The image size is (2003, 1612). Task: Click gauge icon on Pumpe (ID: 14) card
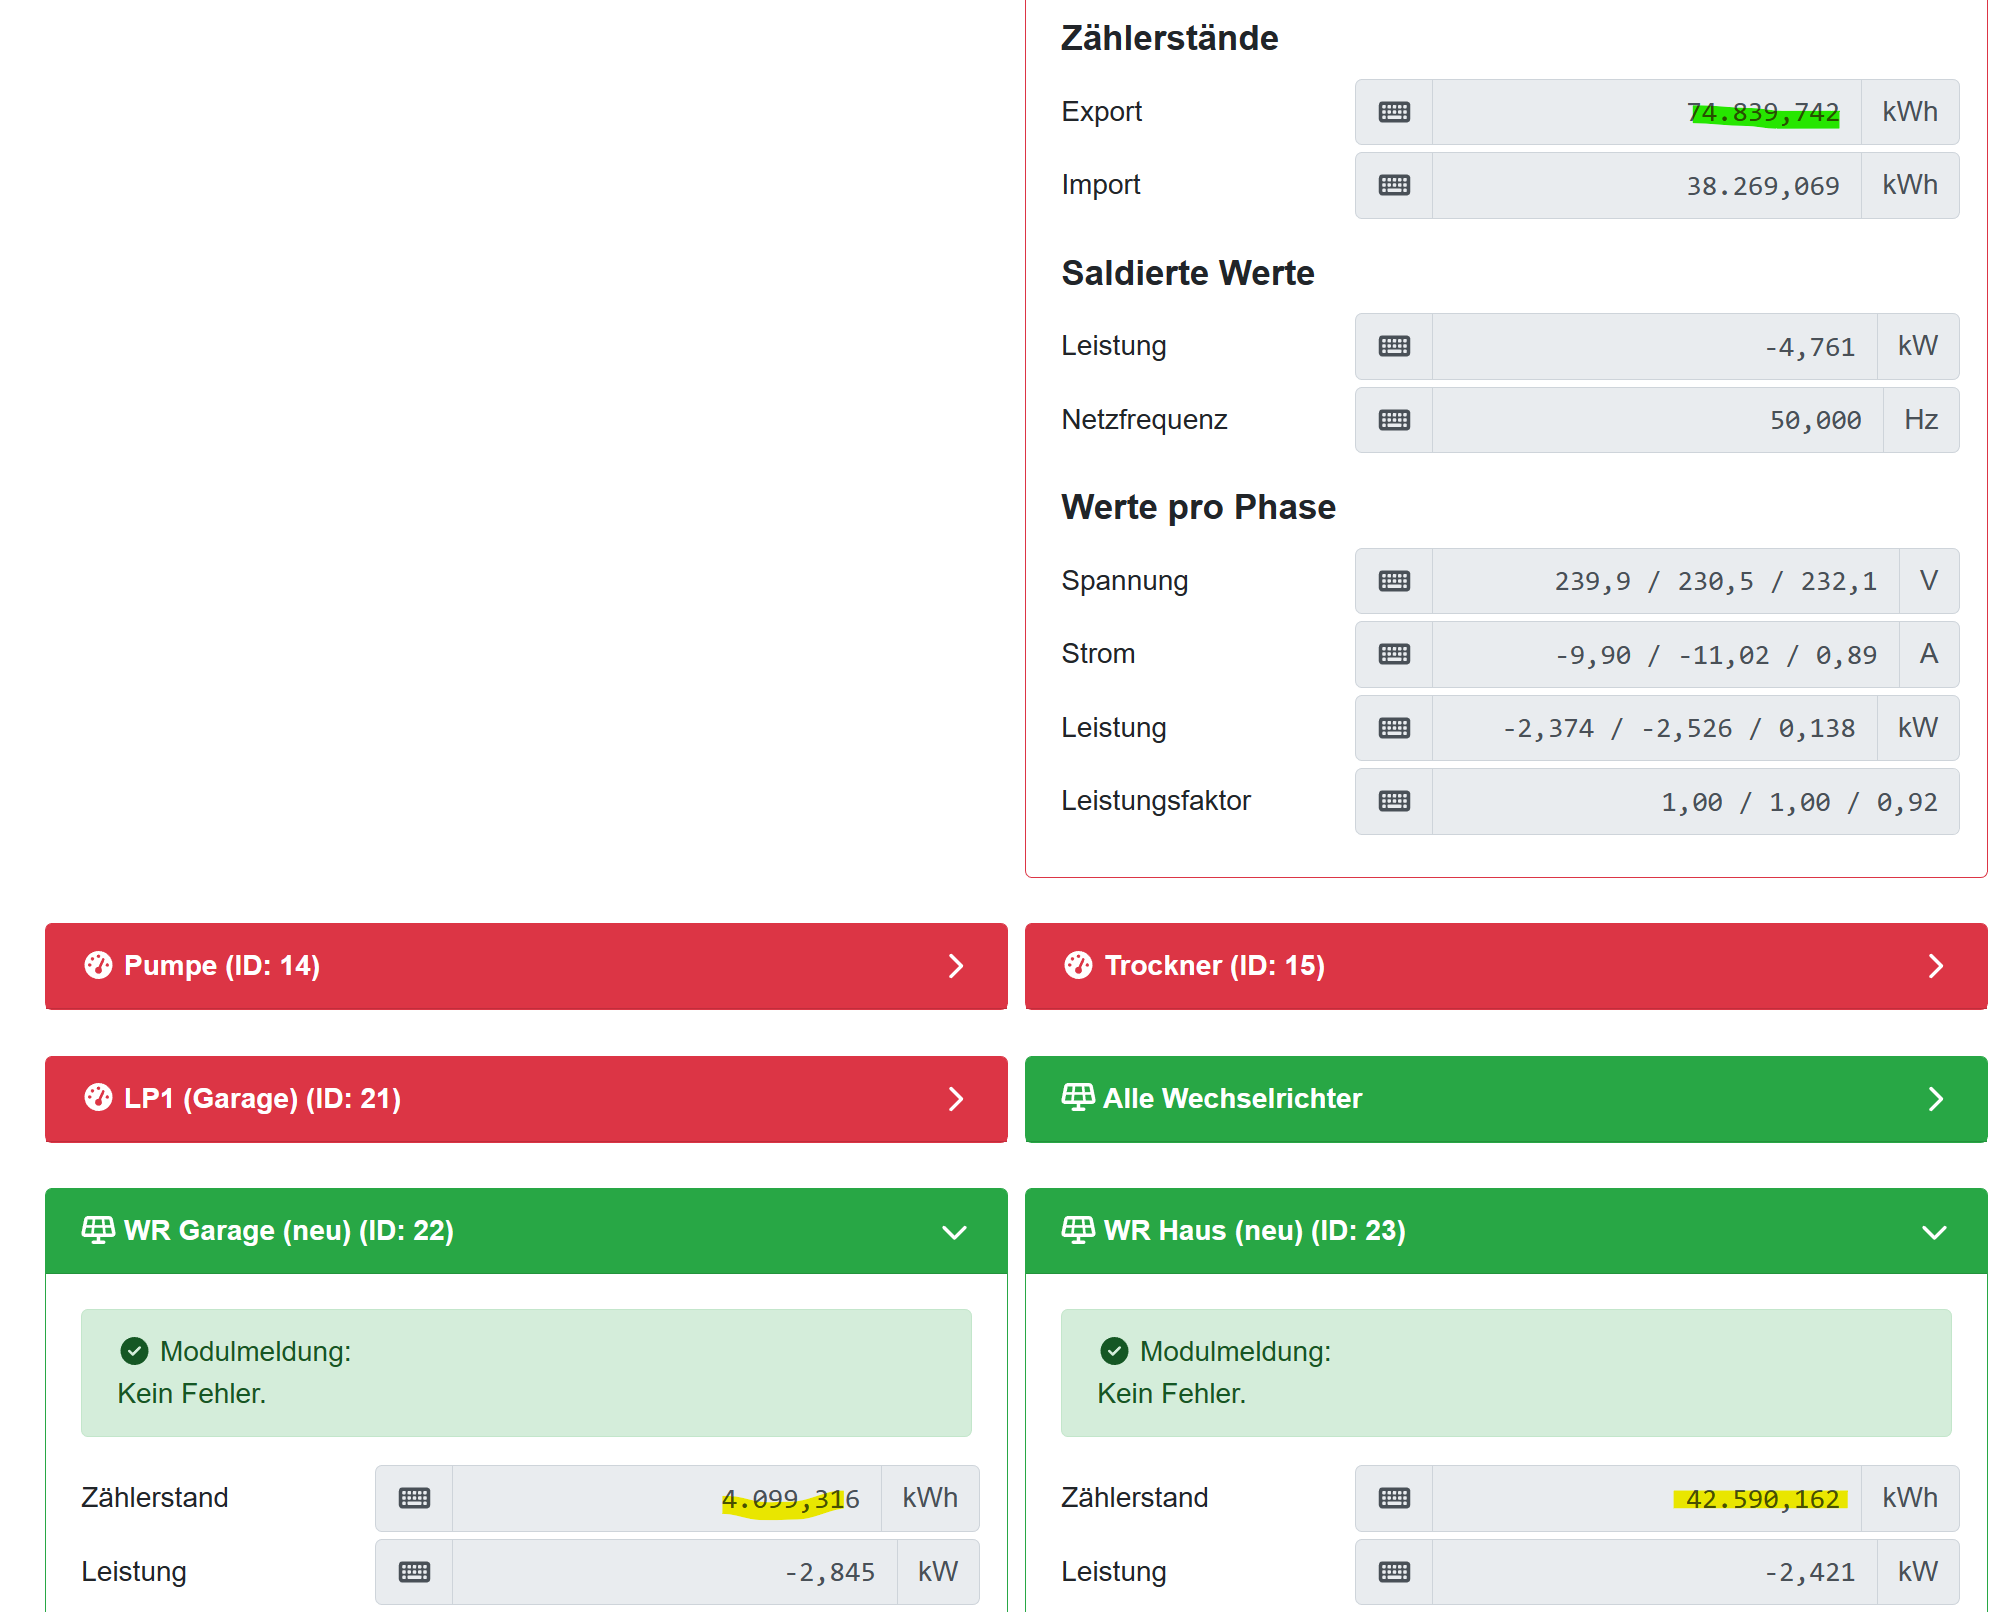(98, 965)
